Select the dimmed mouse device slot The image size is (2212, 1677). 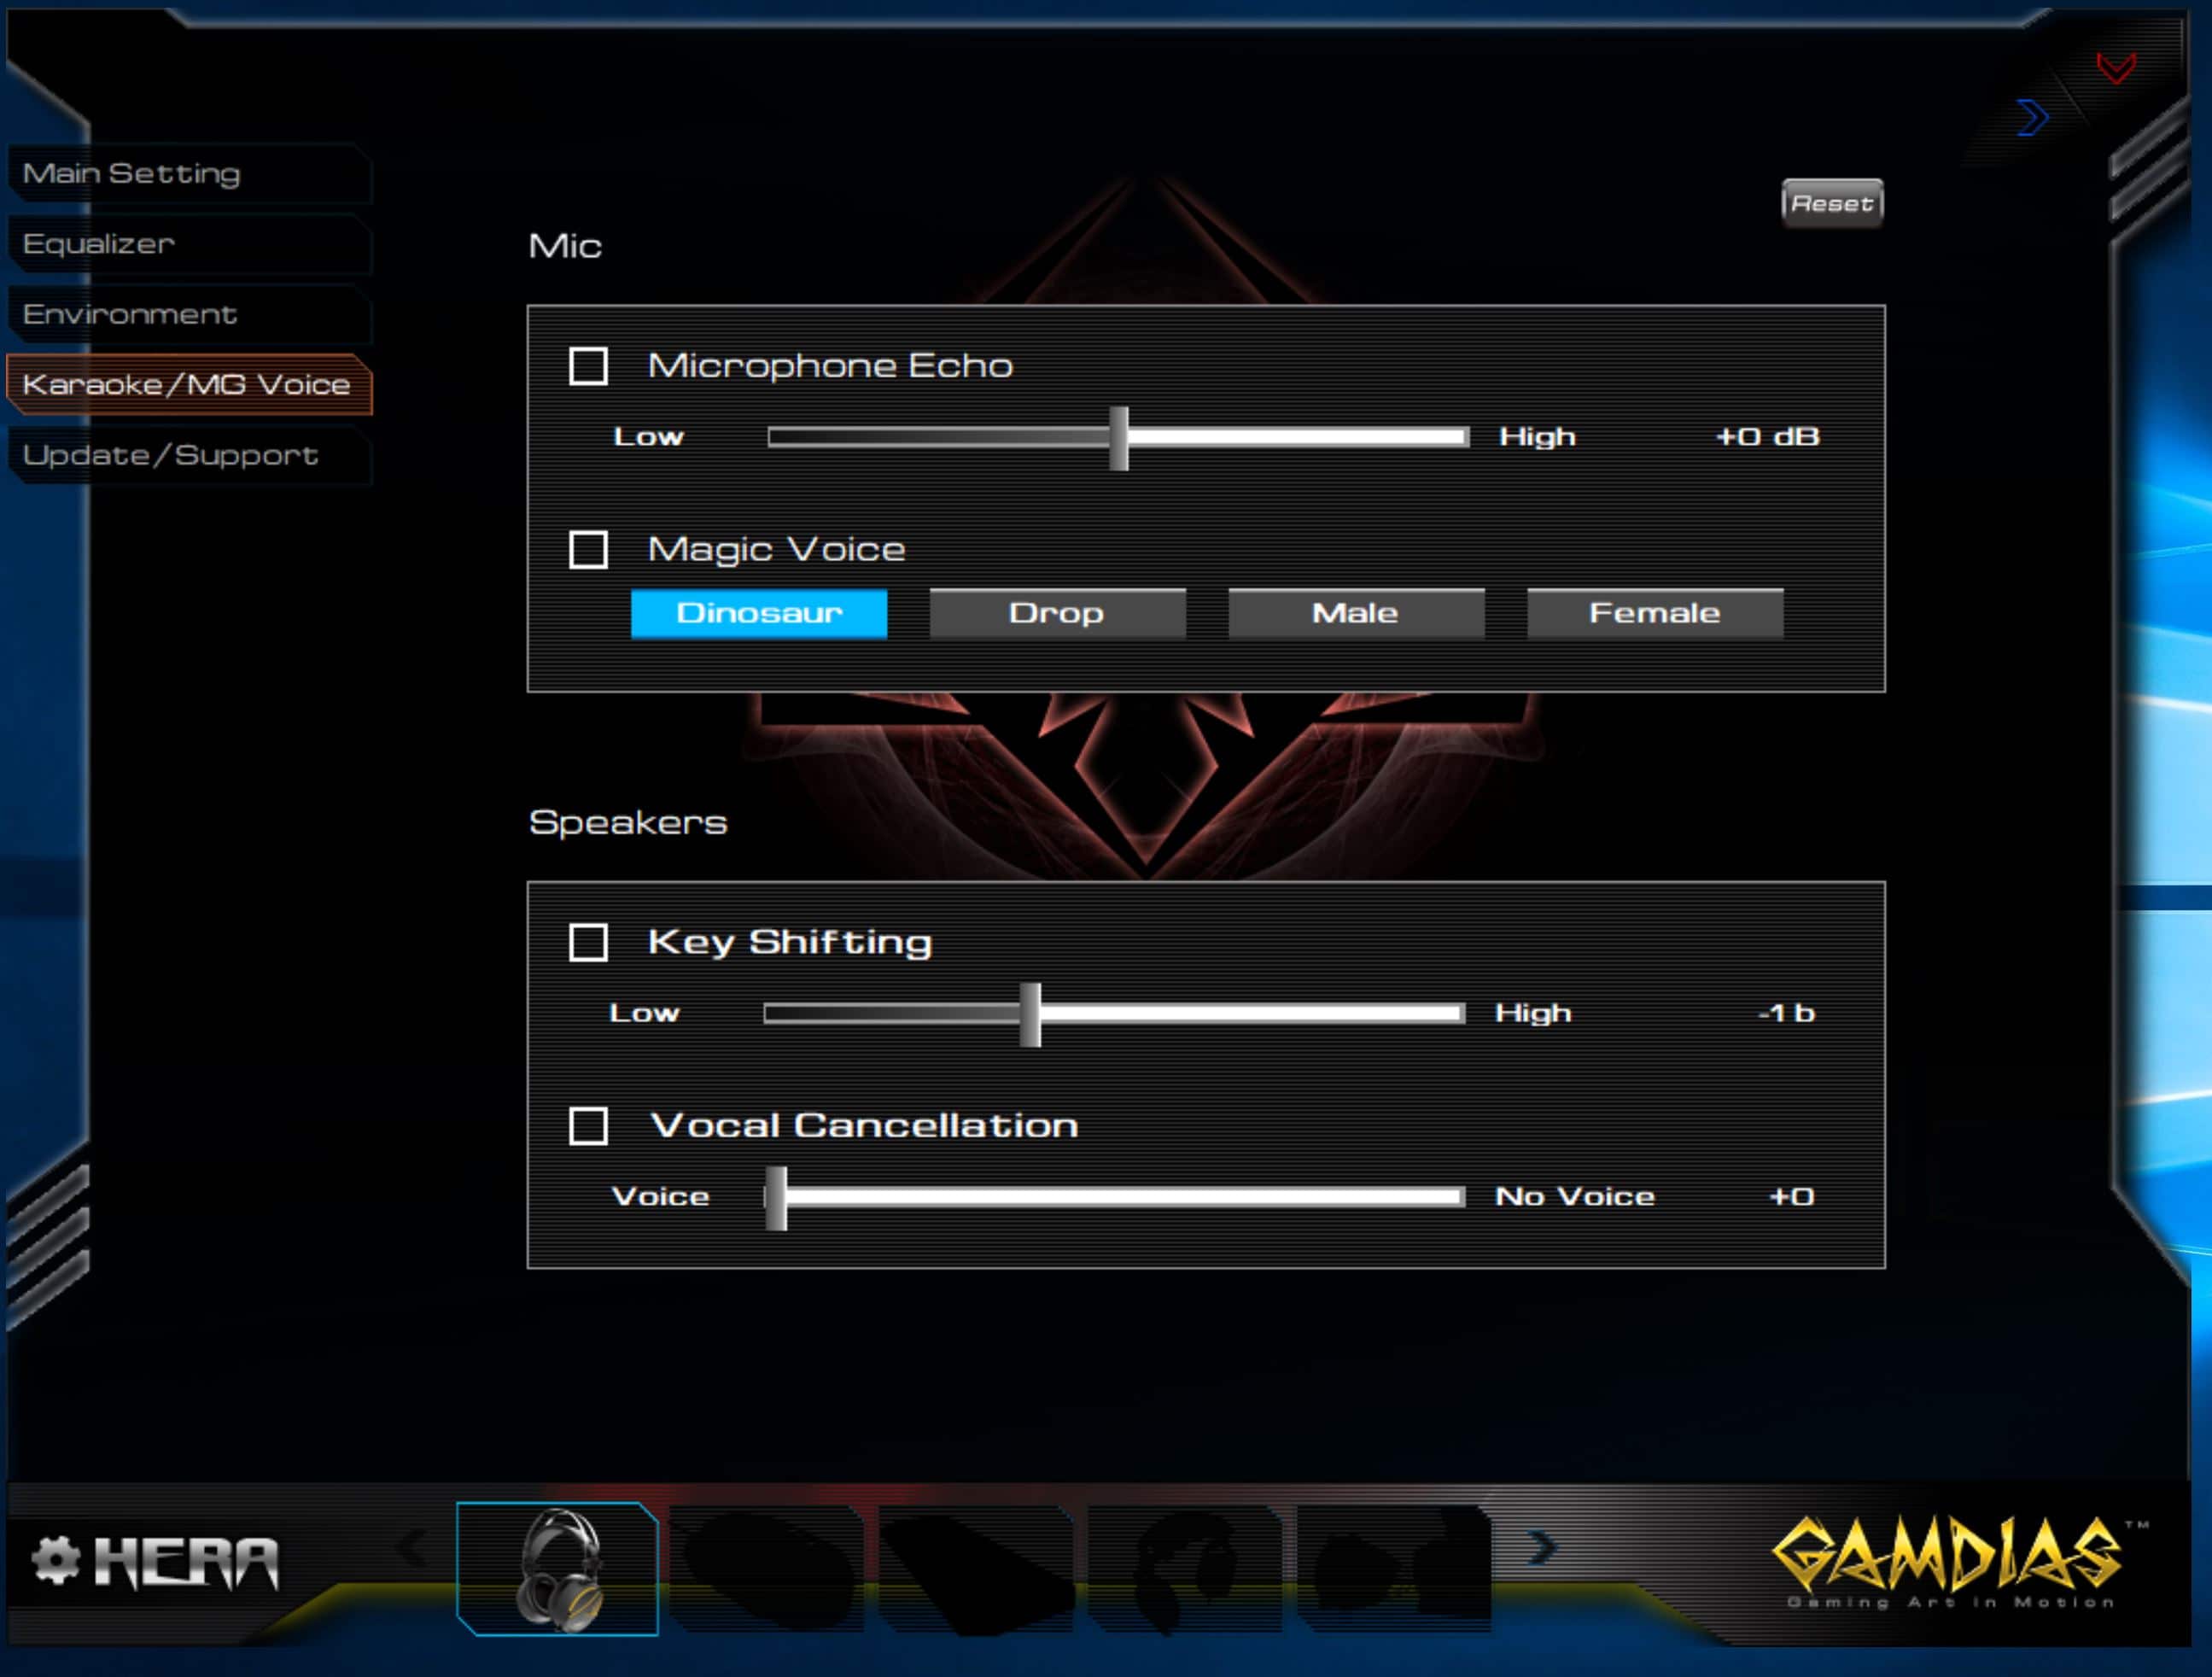767,1568
